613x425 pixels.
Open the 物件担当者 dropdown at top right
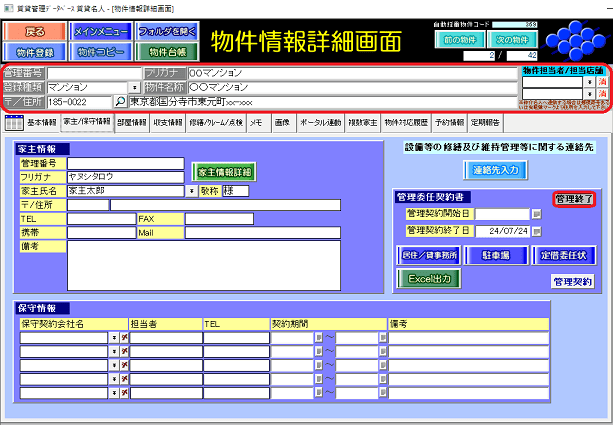591,81
